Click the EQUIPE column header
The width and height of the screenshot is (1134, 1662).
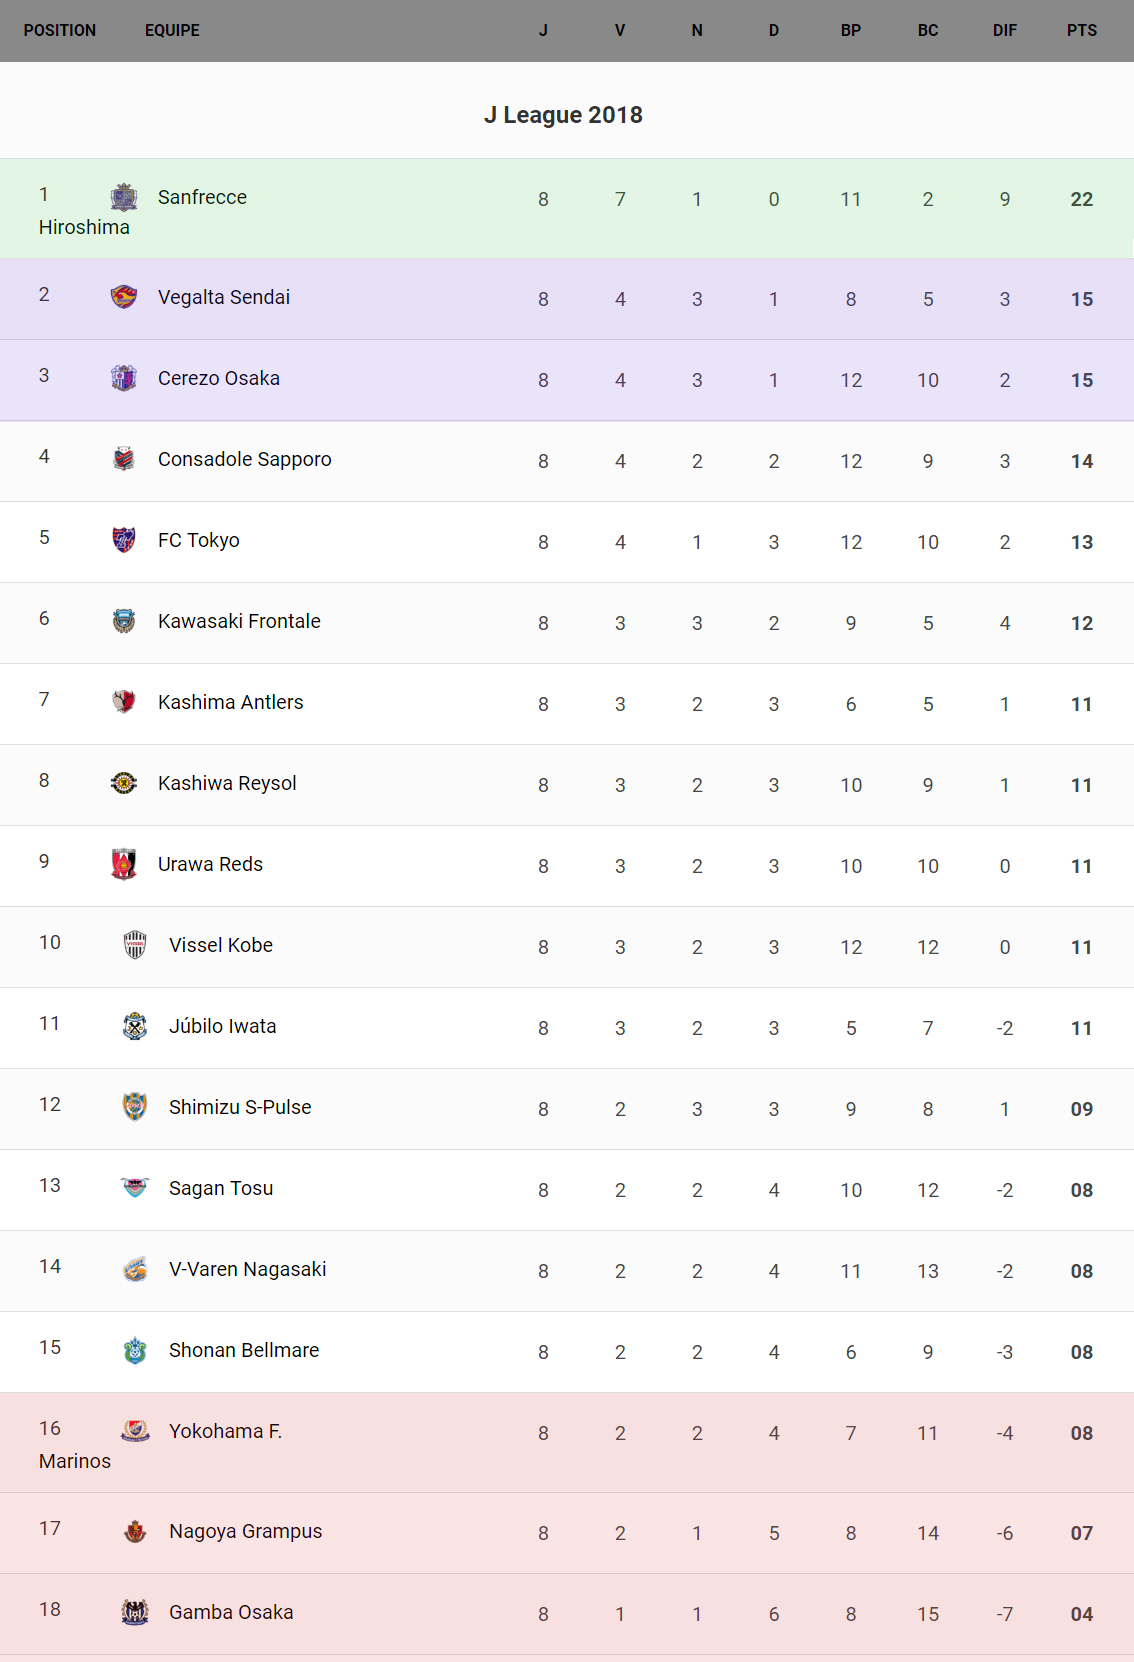(172, 30)
